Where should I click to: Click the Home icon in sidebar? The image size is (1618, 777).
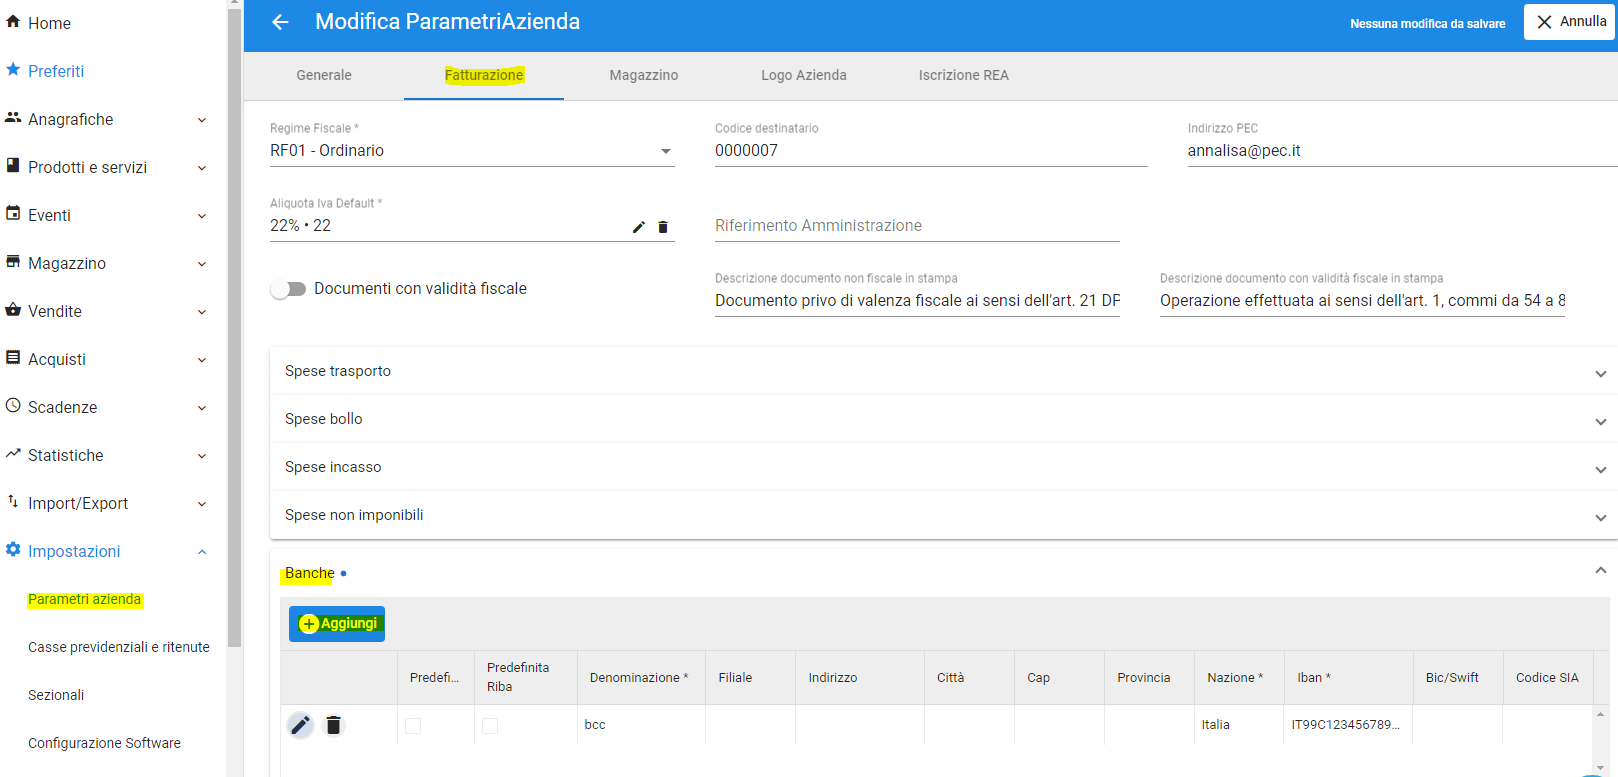click(13, 21)
